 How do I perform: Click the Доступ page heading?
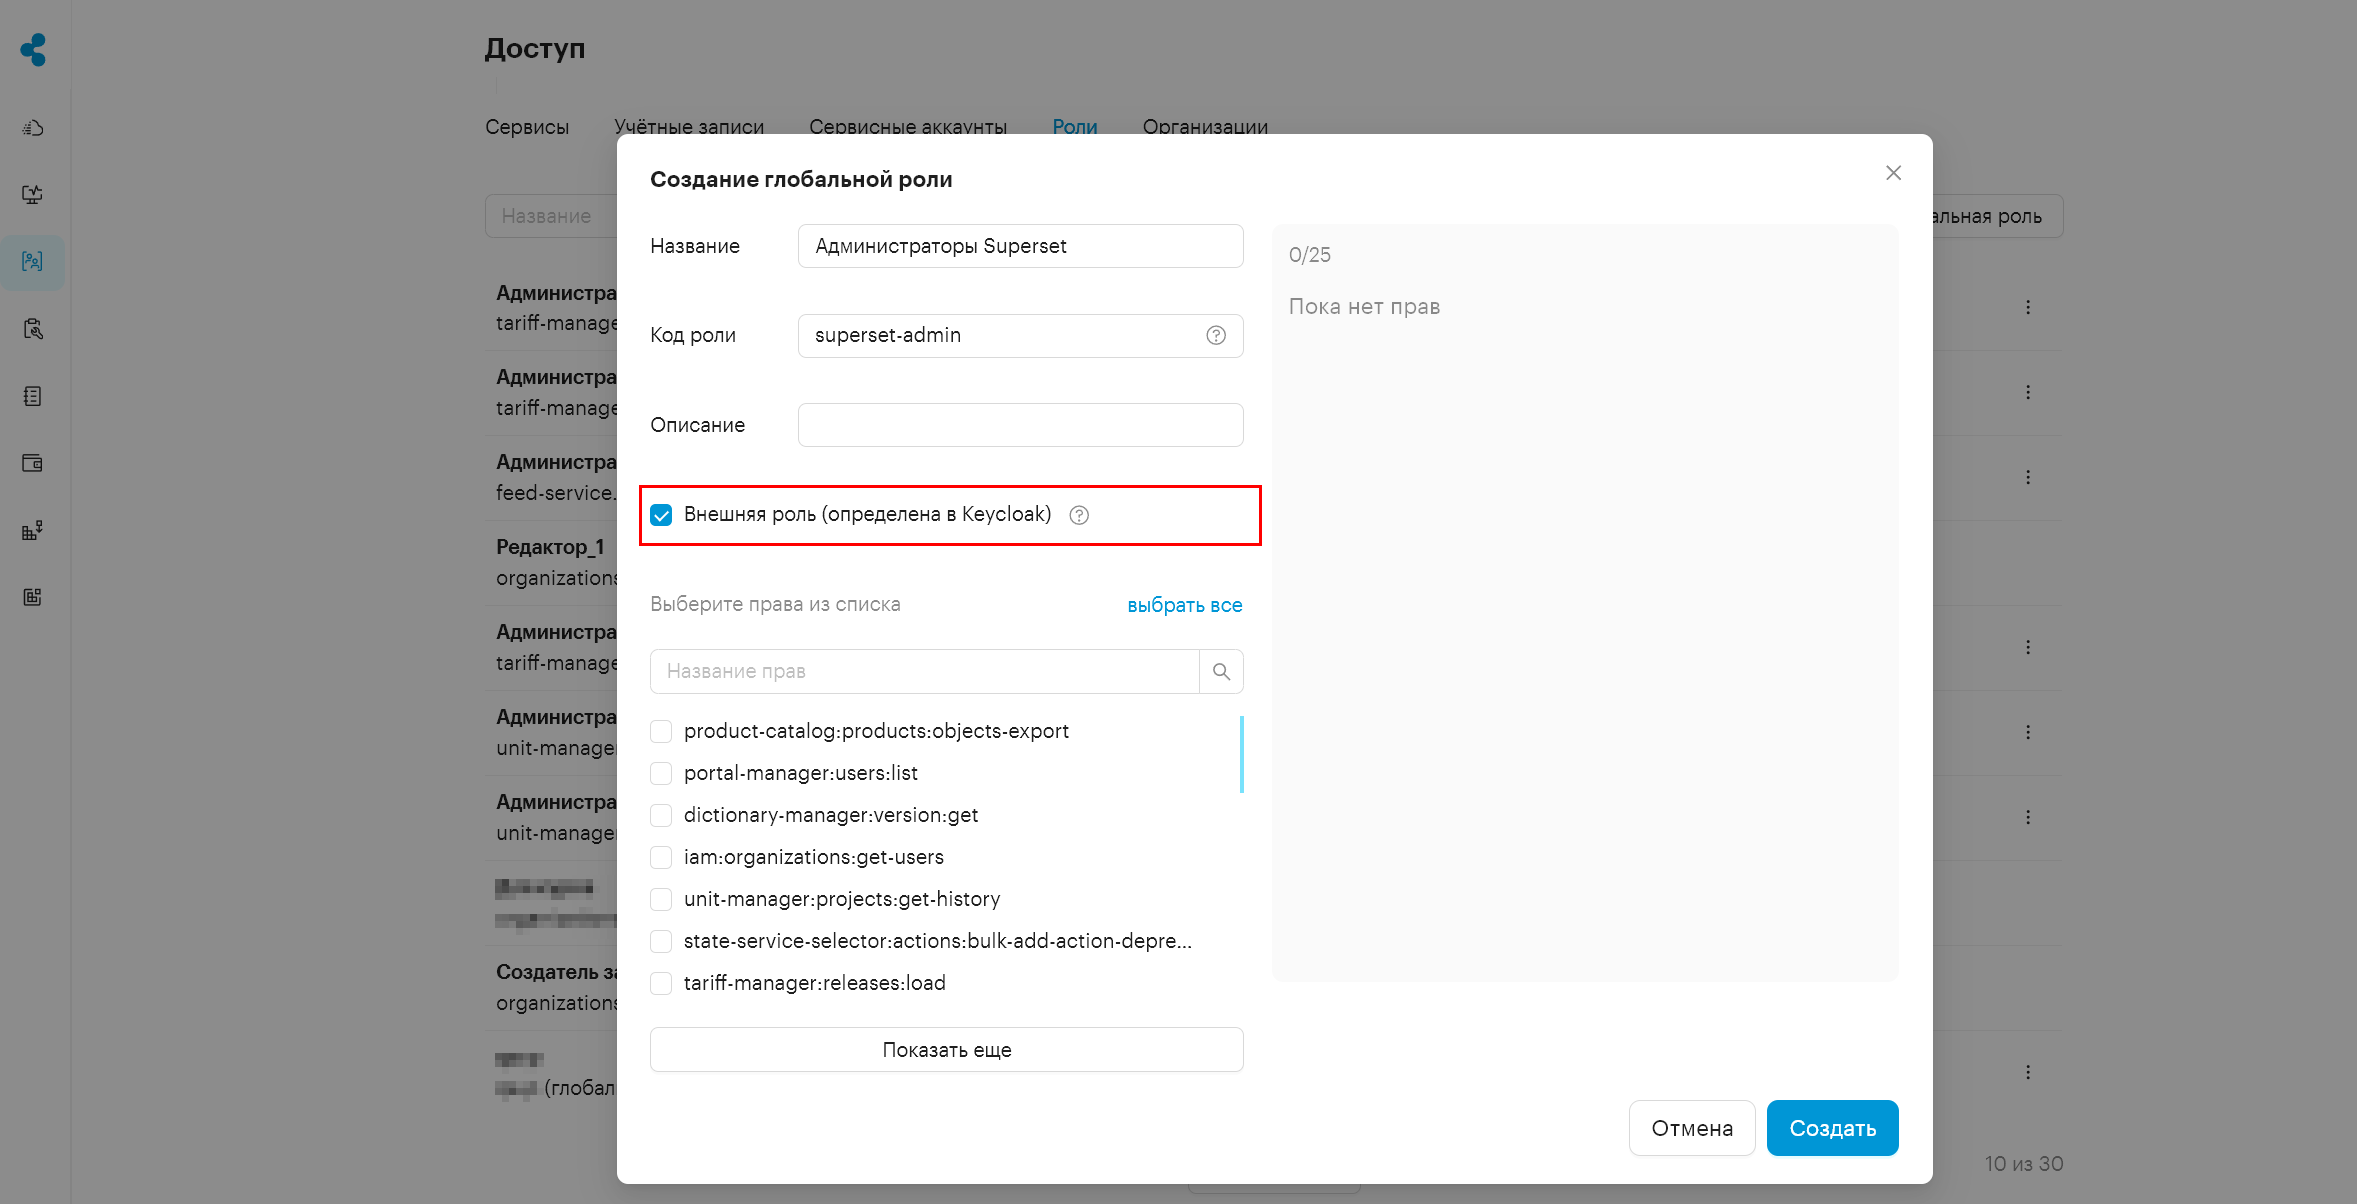pyautogui.click(x=535, y=49)
